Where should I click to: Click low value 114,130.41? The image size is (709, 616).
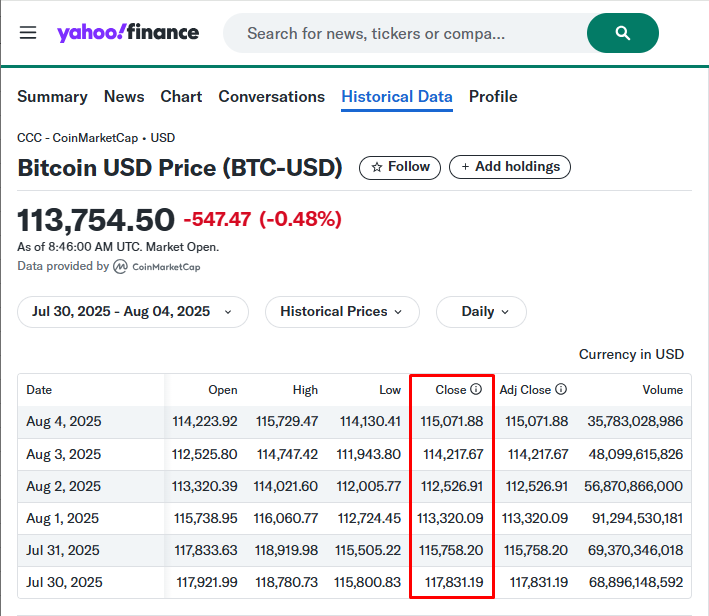pos(370,422)
